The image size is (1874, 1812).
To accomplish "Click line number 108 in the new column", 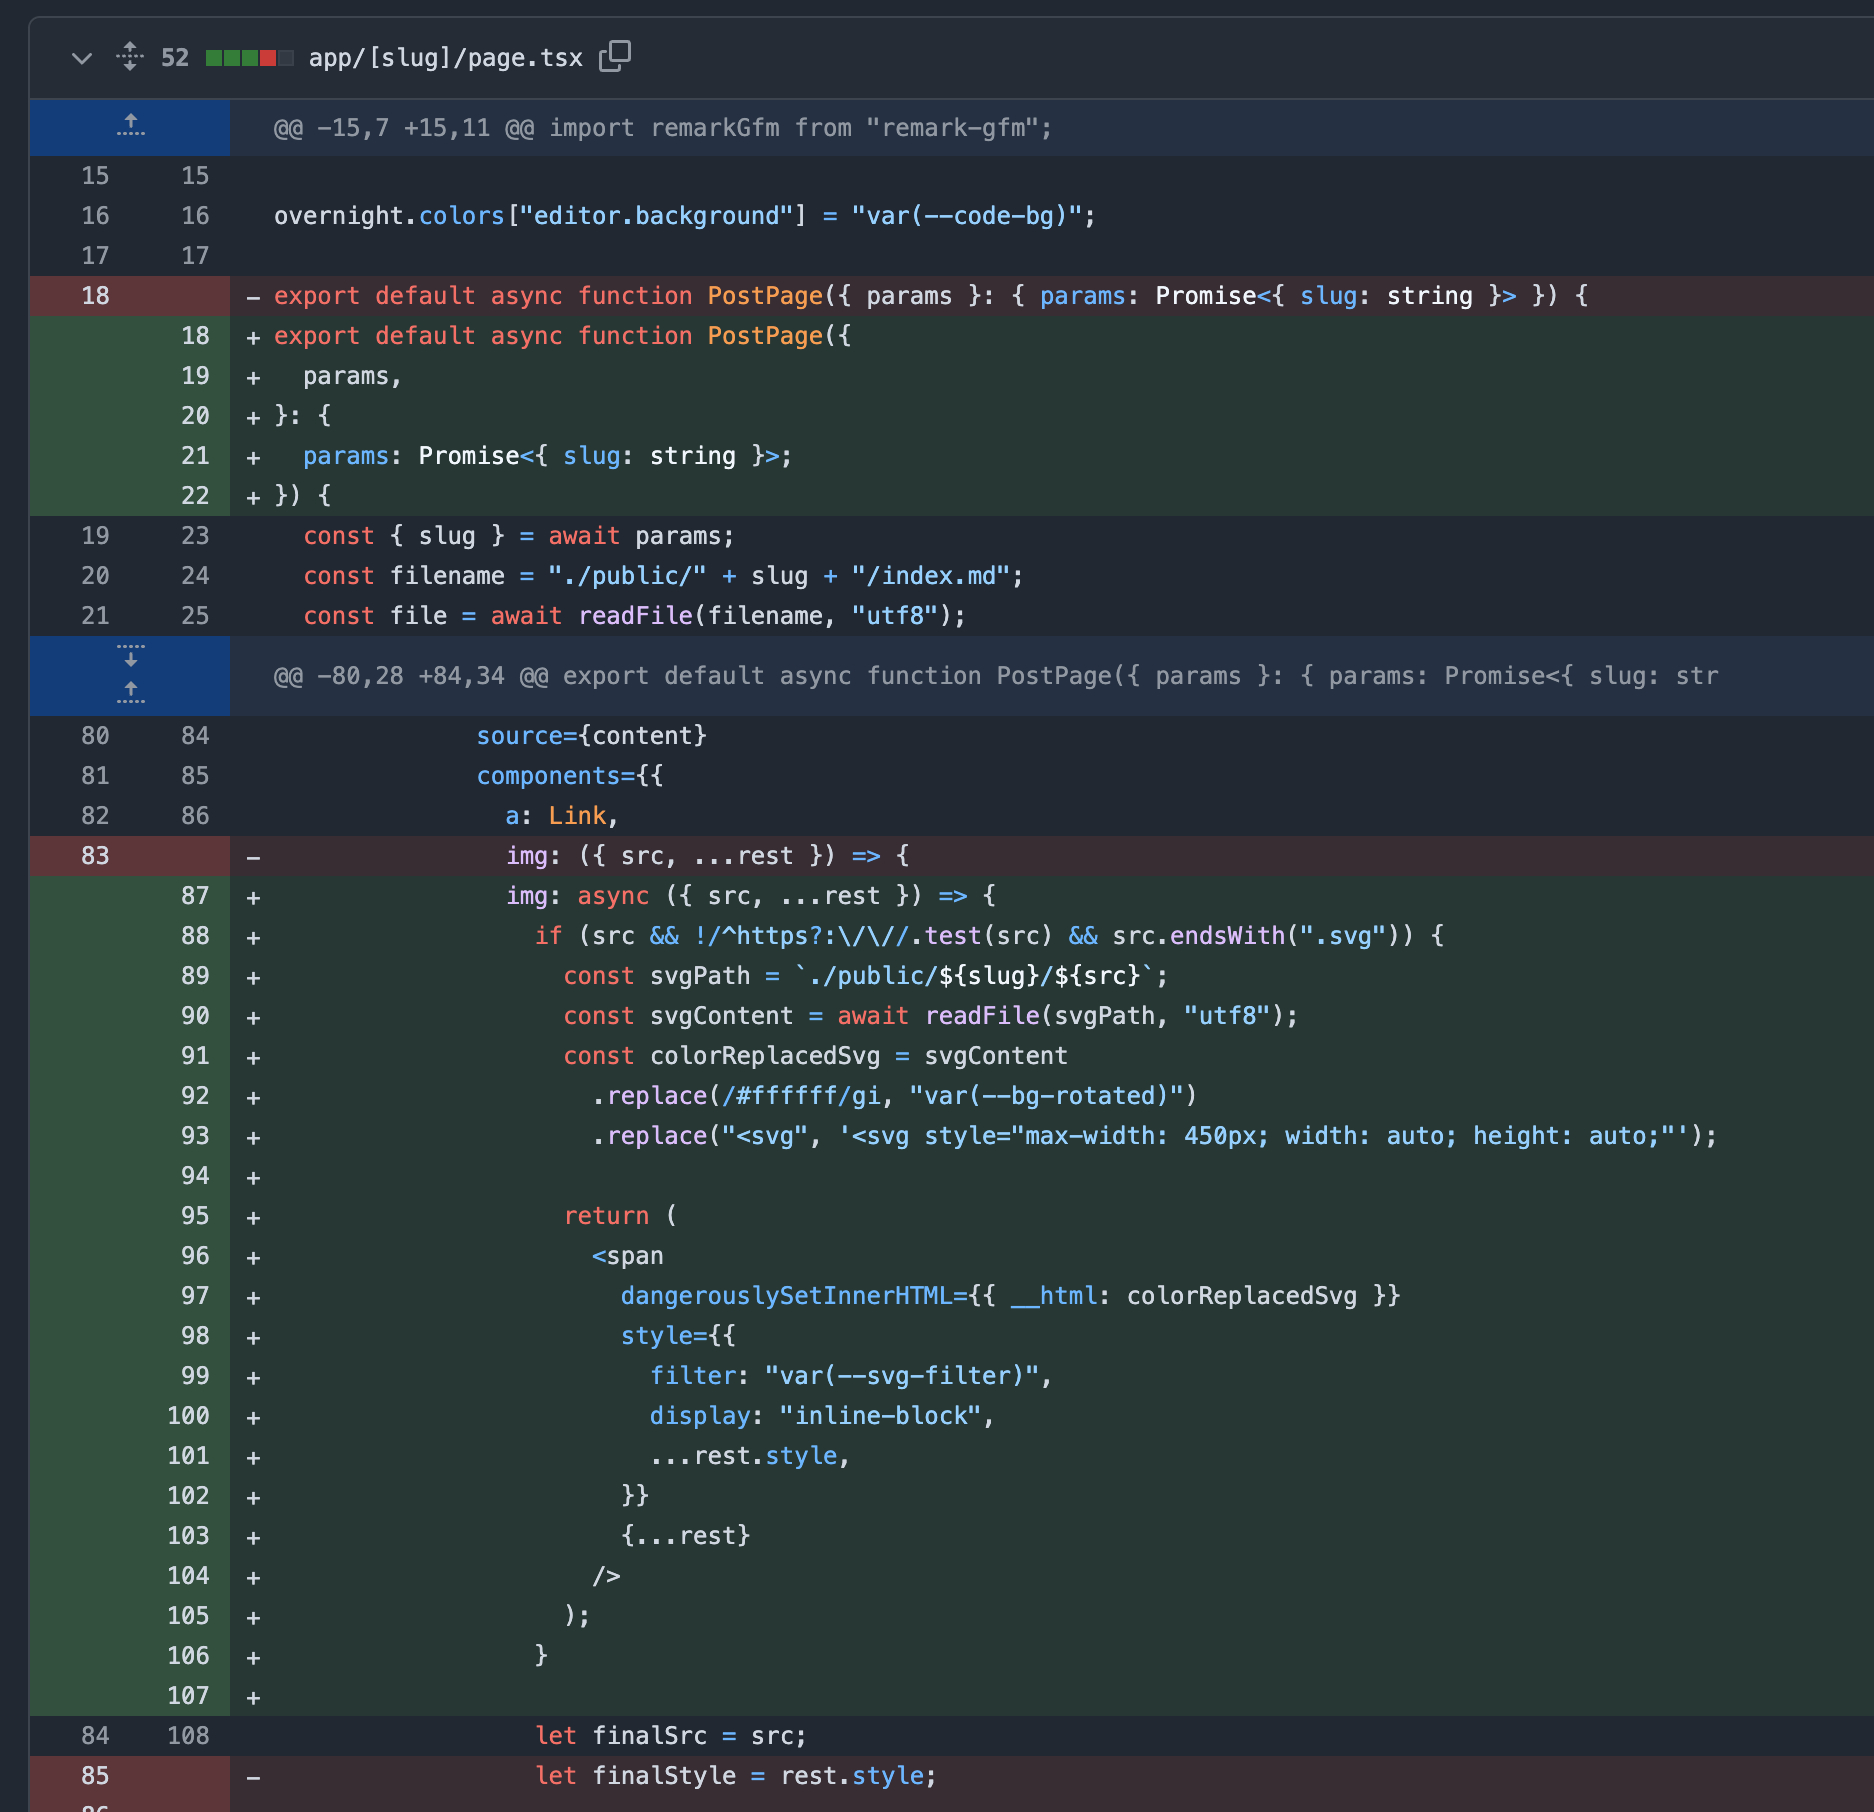I will click(x=189, y=1736).
